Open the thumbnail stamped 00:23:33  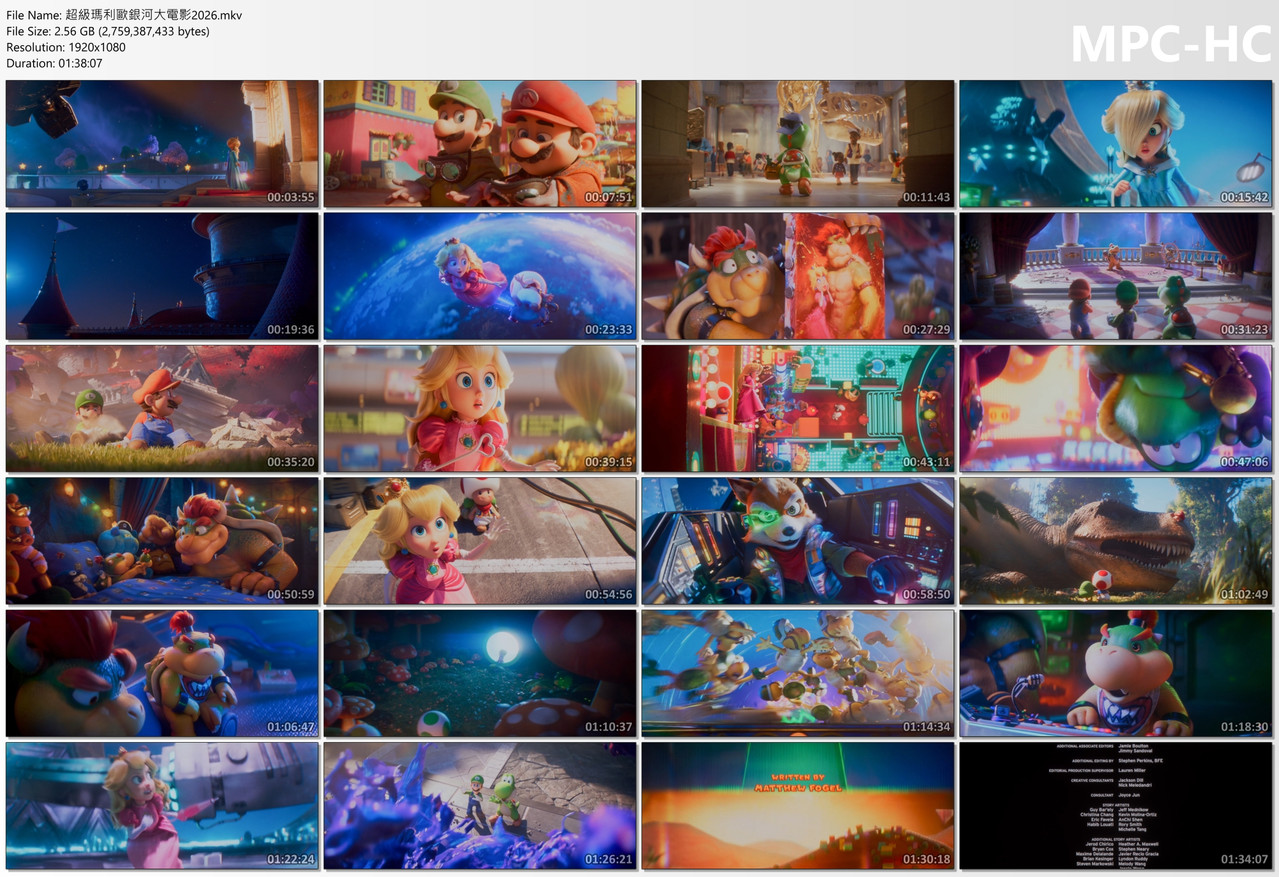point(480,276)
